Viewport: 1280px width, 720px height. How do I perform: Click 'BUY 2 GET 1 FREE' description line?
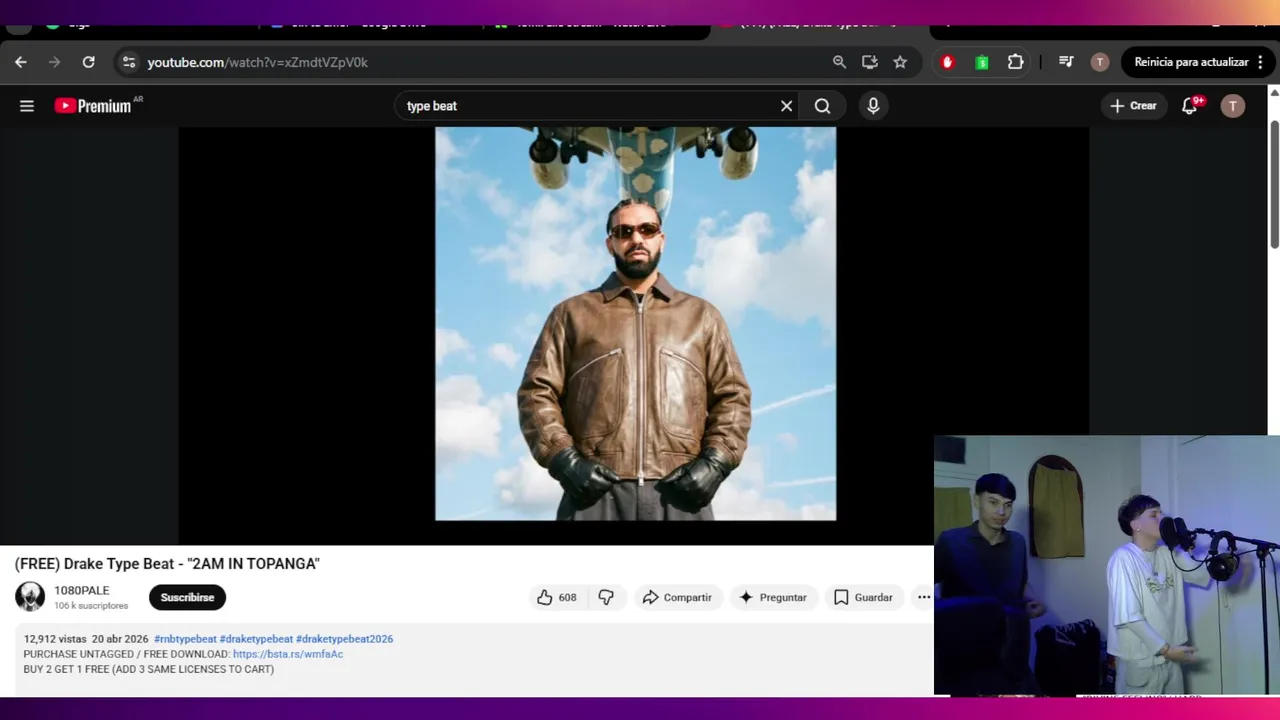(149, 669)
